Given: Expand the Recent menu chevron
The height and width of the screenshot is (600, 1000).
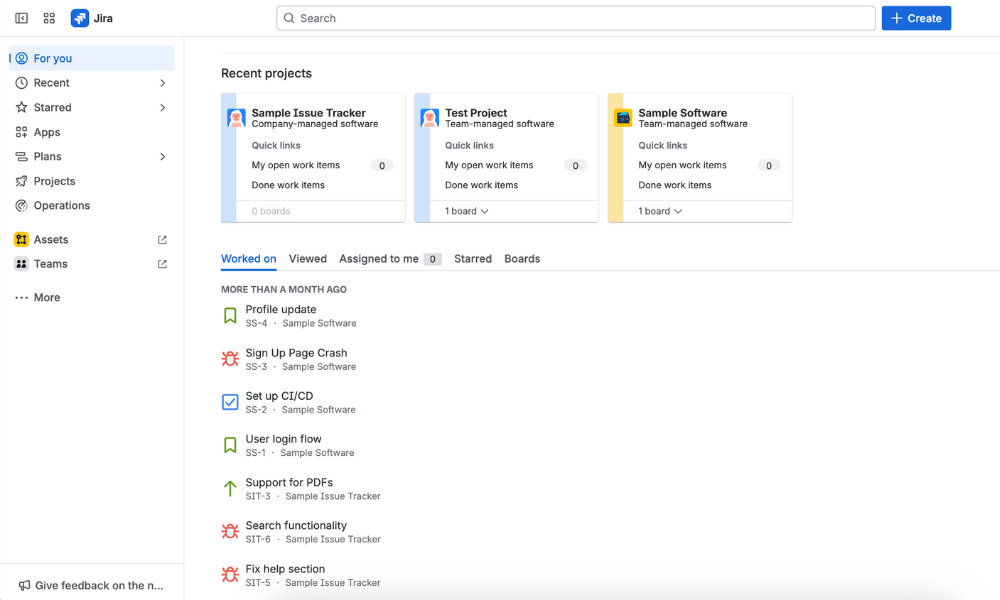Looking at the screenshot, I should point(163,83).
